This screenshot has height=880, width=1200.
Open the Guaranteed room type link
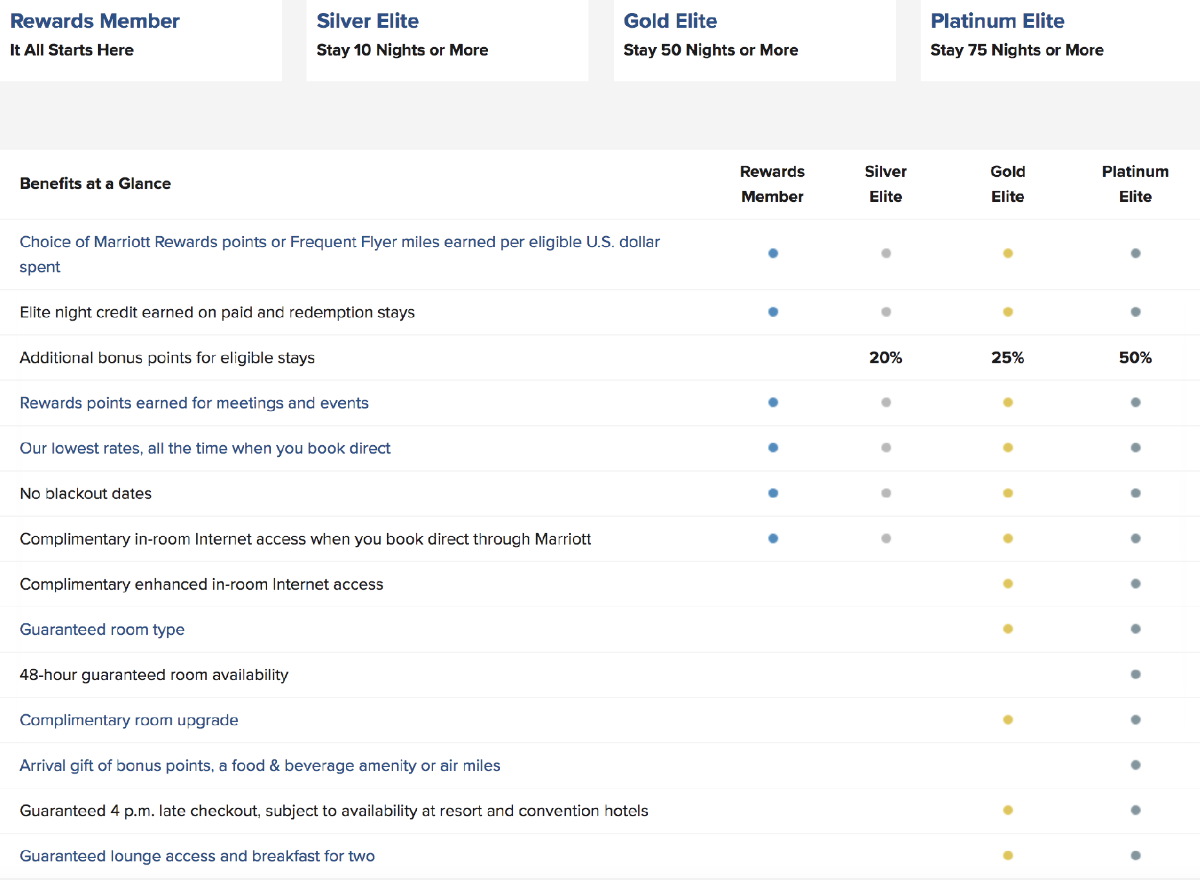pos(102,630)
